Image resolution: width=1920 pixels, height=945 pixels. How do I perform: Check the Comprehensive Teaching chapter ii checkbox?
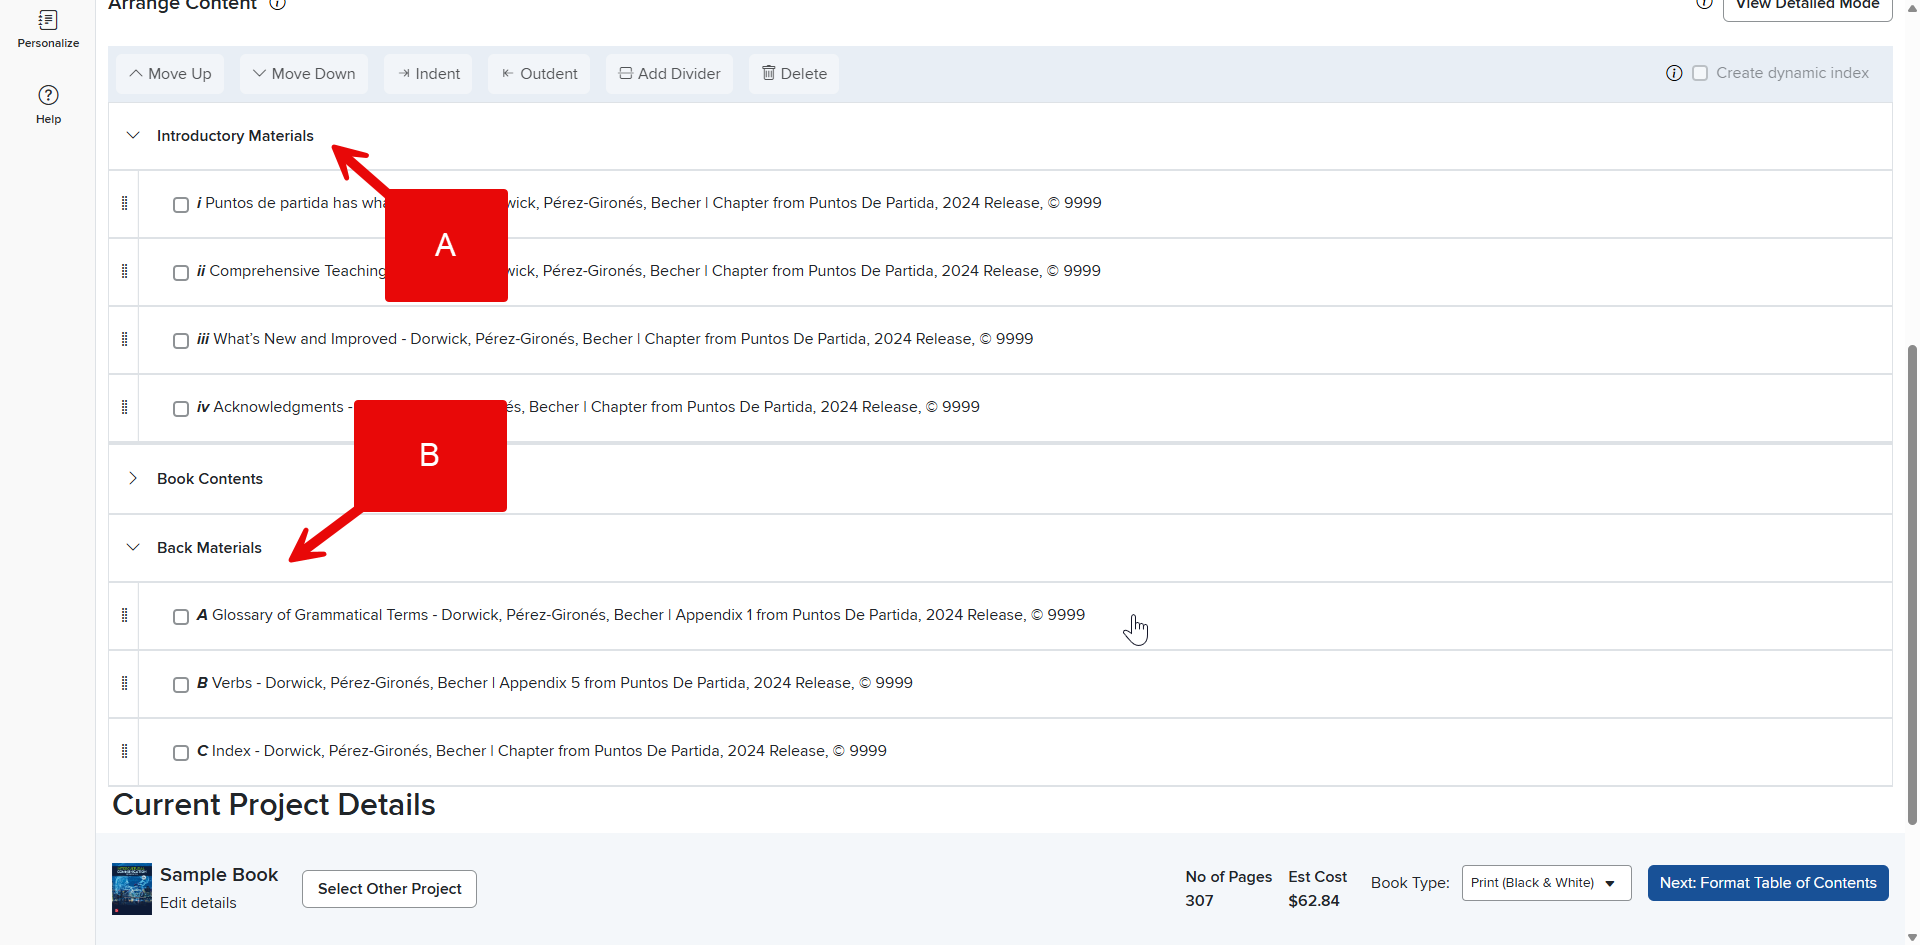tap(181, 273)
